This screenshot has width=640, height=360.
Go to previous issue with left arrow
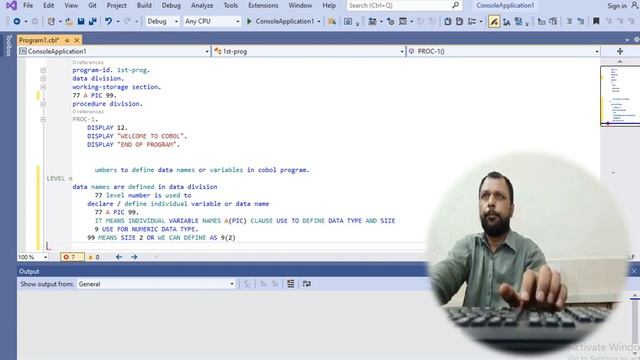coord(119,257)
